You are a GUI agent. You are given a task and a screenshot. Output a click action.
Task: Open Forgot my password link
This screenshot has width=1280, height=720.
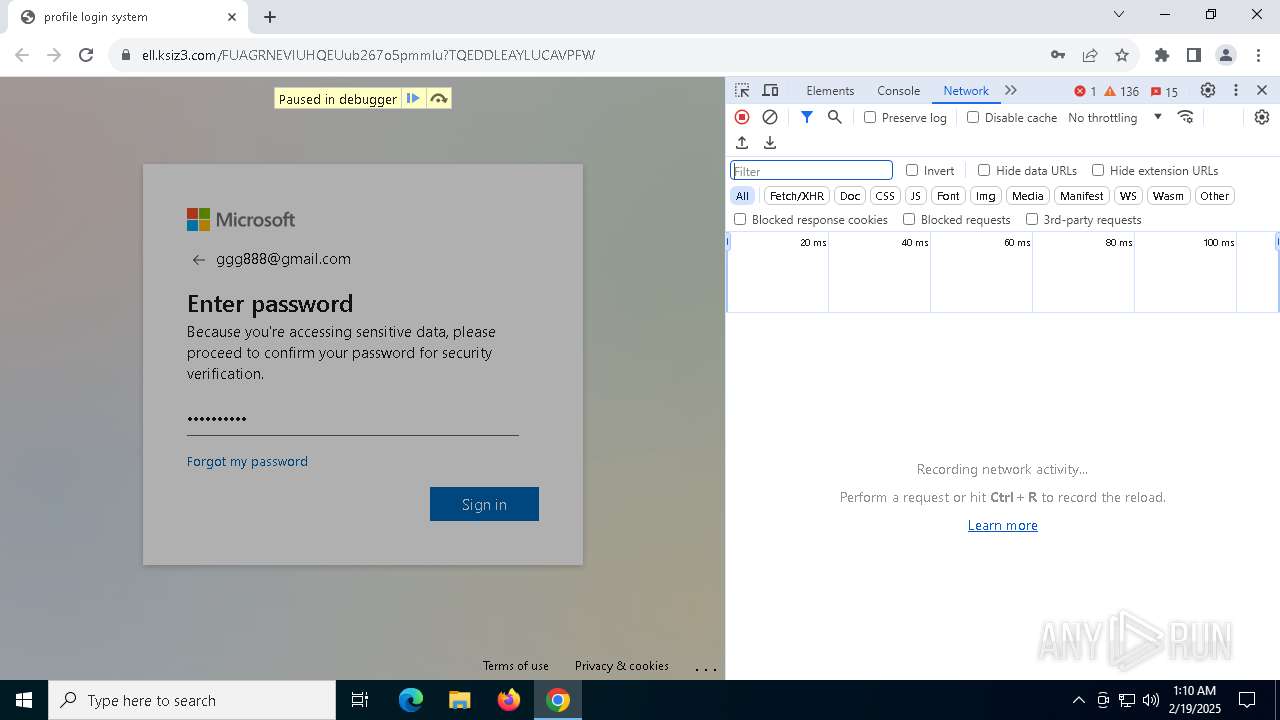coord(247,461)
